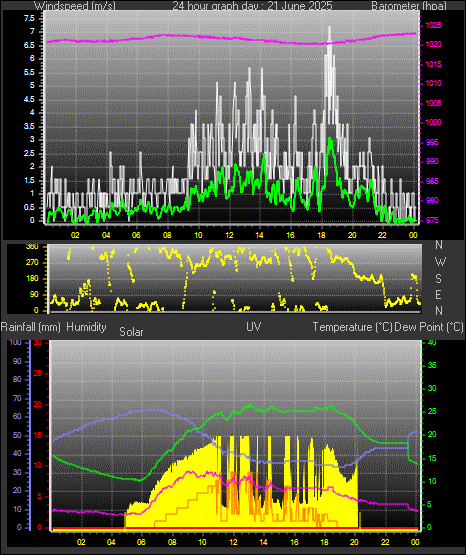This screenshot has width=466, height=555.
Task: Click the 985 barometer axis value
Action: (432, 181)
